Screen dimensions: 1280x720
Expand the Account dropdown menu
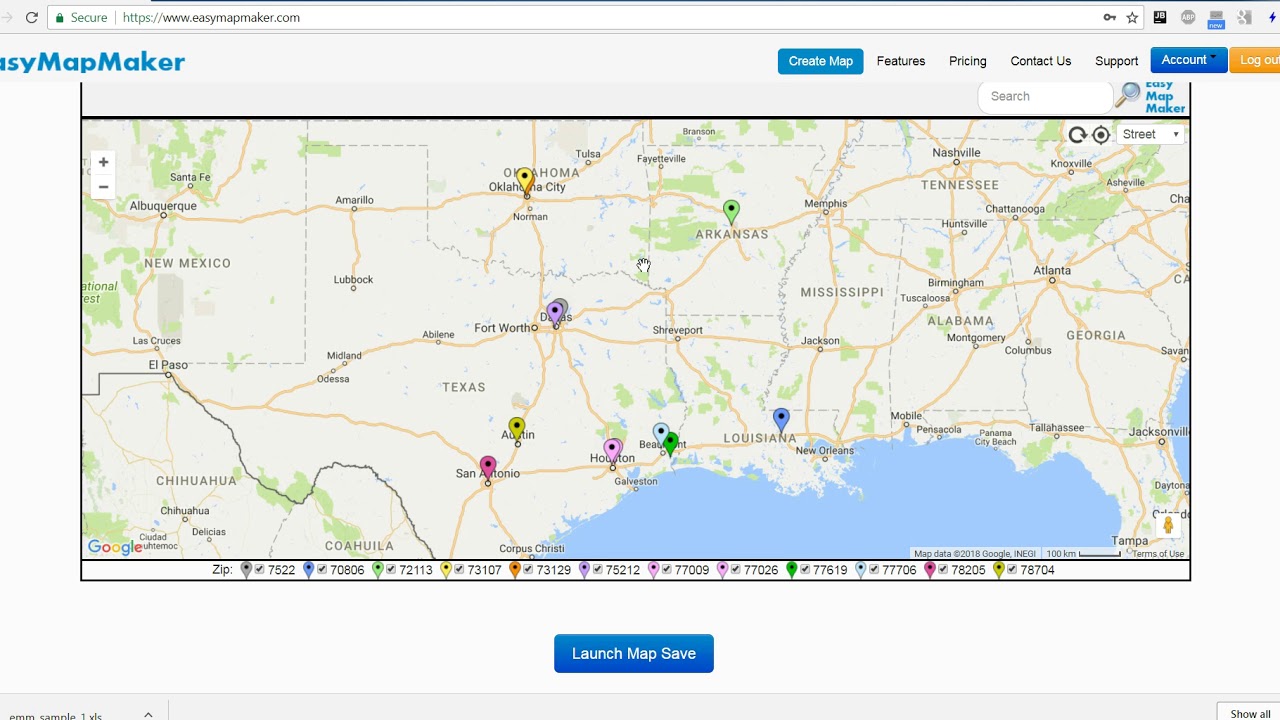click(x=1188, y=60)
